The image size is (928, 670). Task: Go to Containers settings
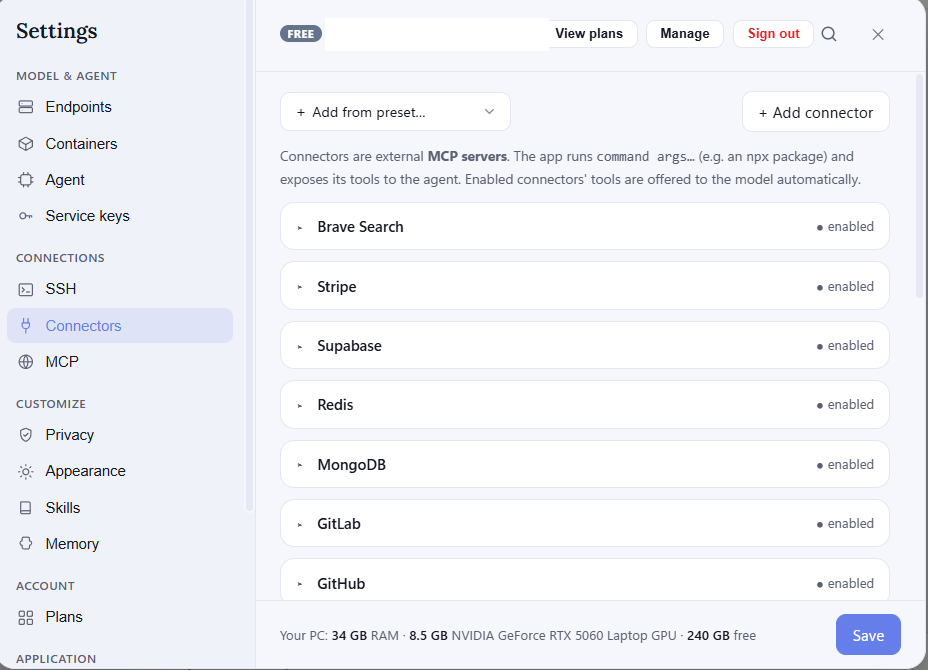coord(120,144)
